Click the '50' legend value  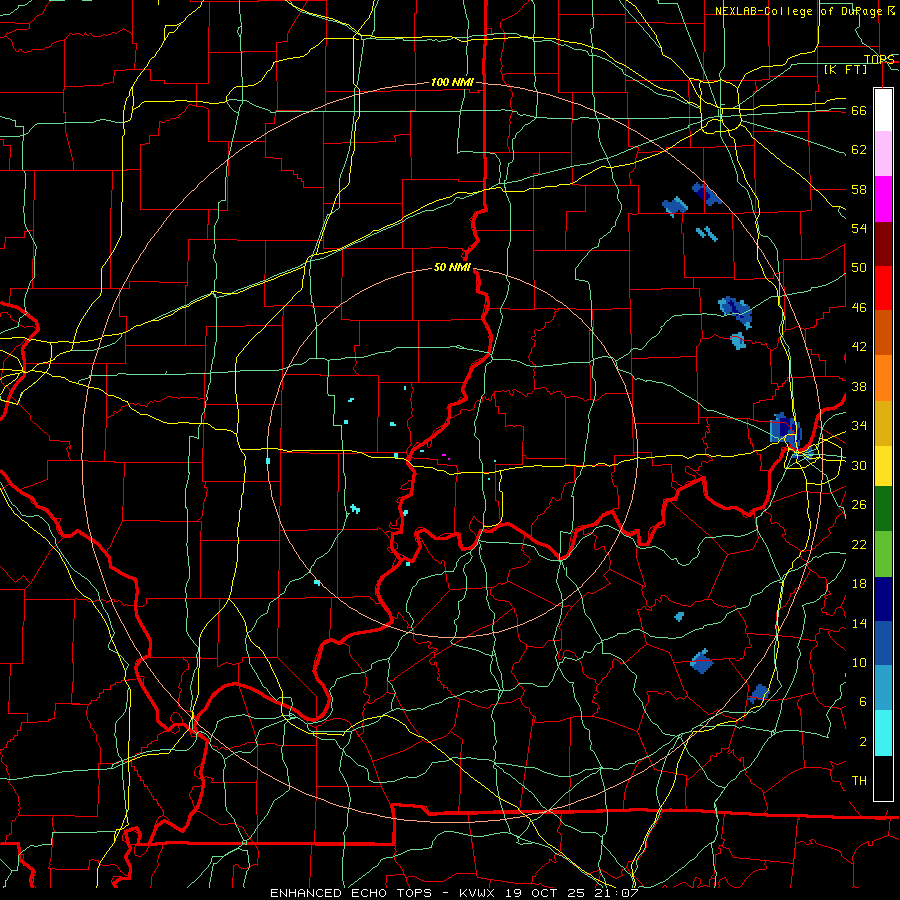[859, 268]
